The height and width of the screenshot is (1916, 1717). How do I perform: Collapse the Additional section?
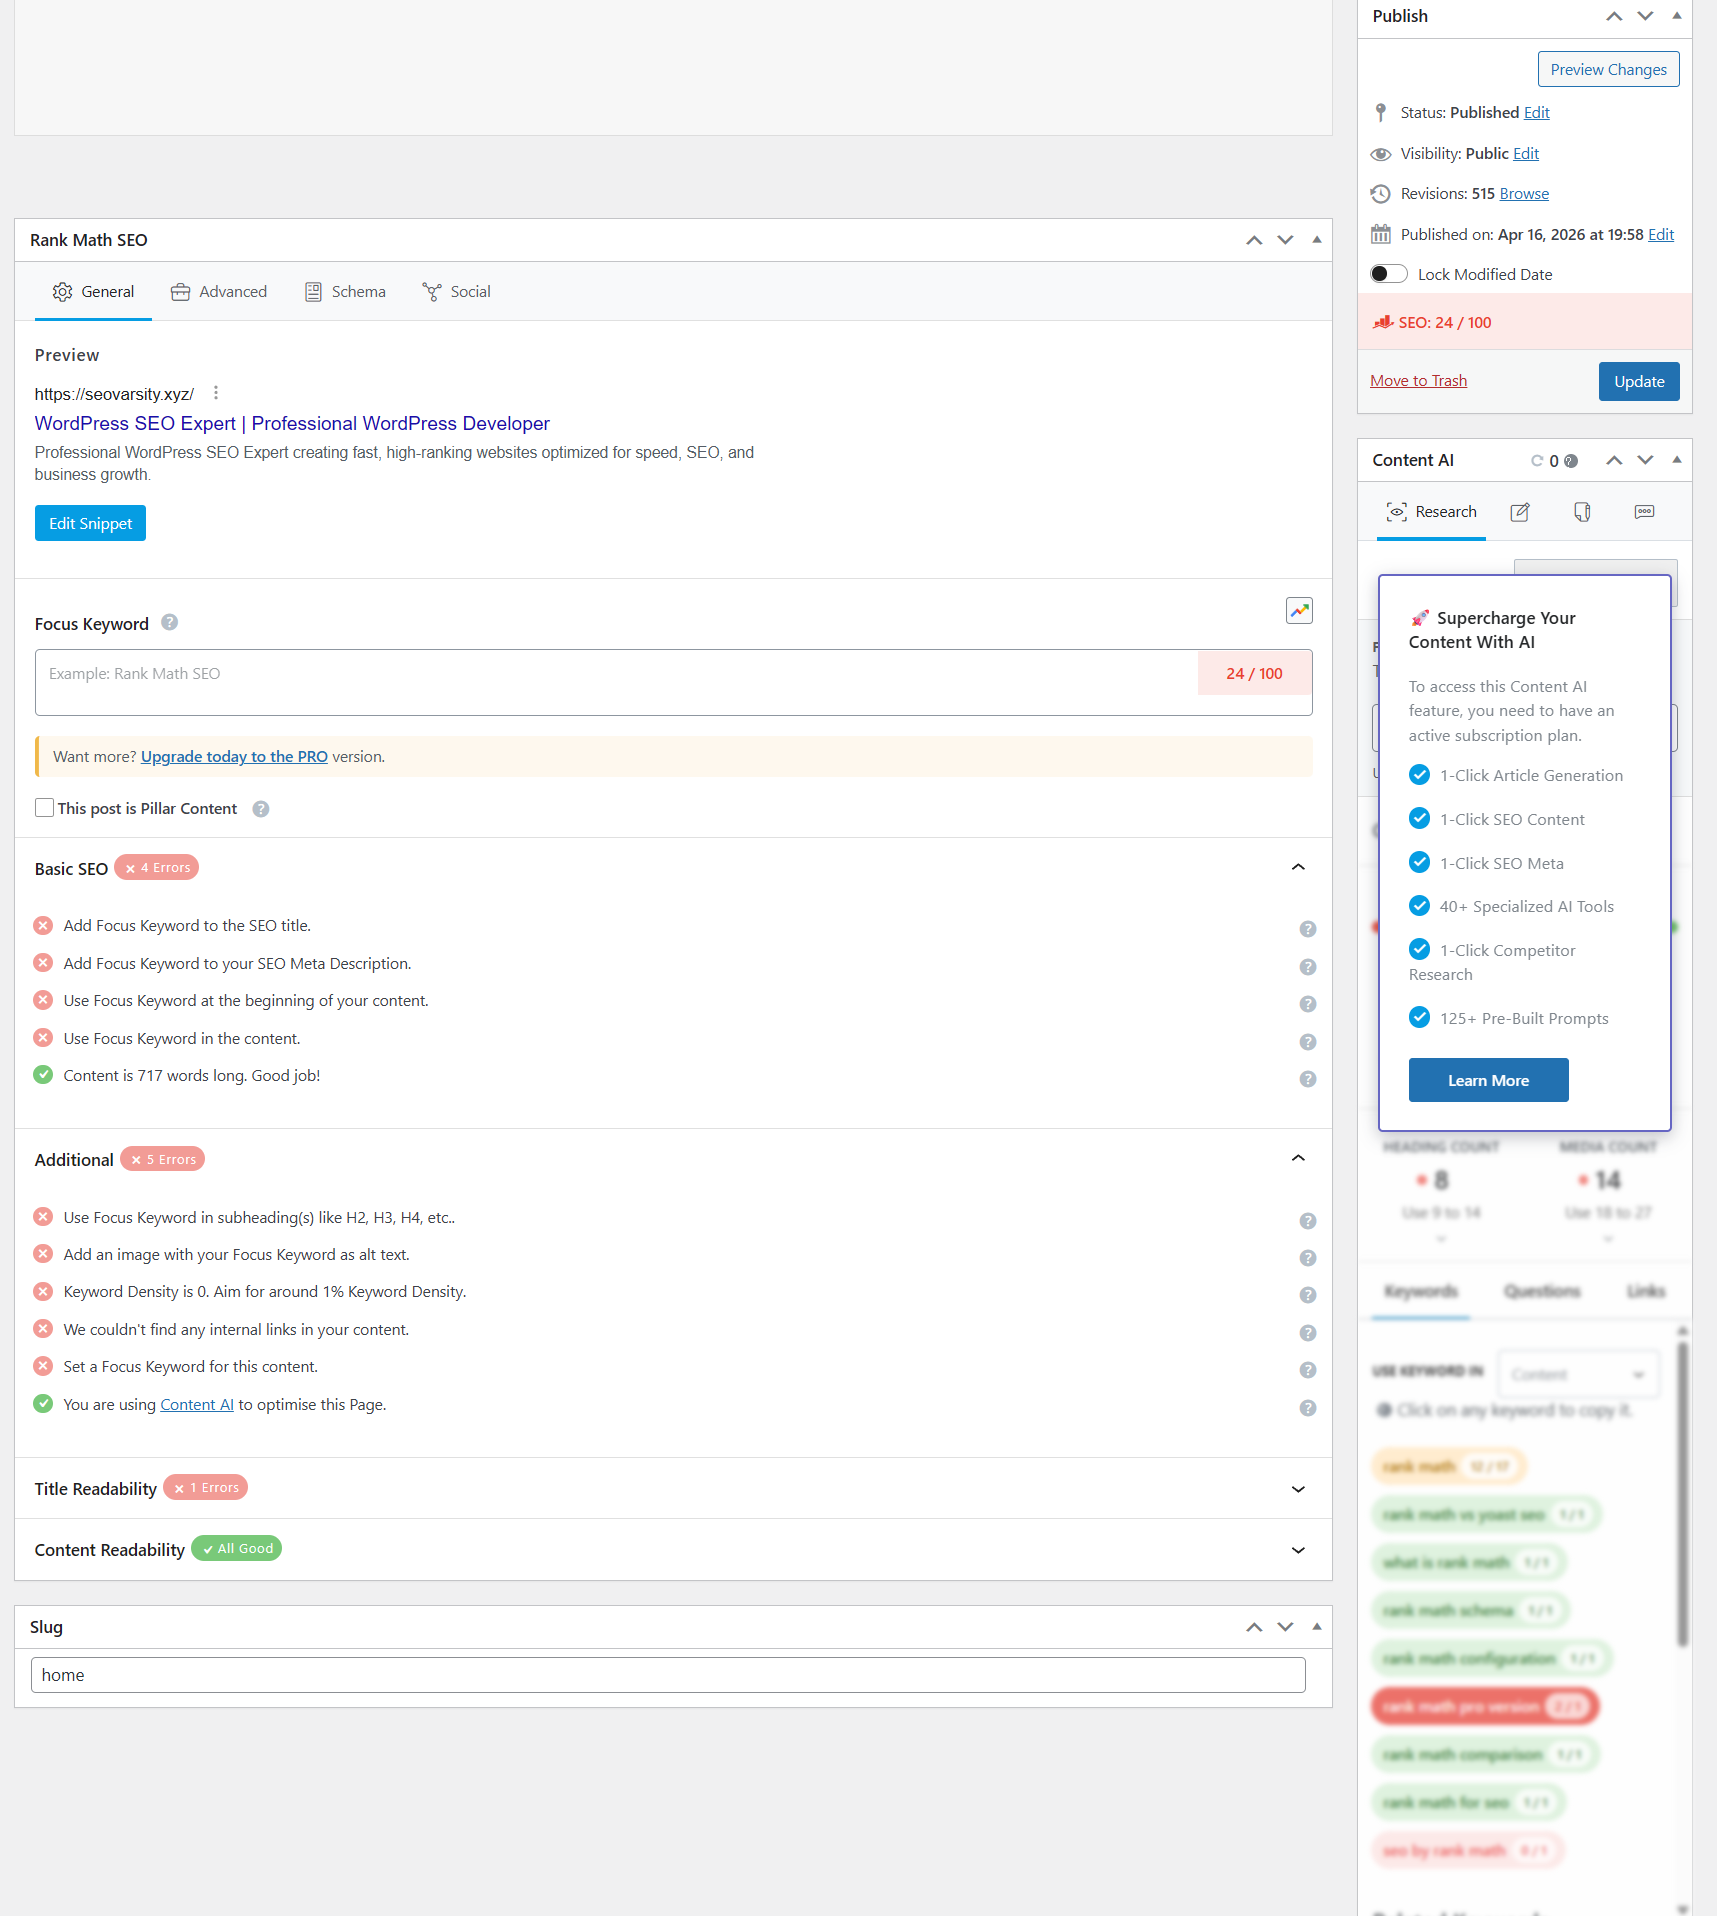[x=1298, y=1158]
